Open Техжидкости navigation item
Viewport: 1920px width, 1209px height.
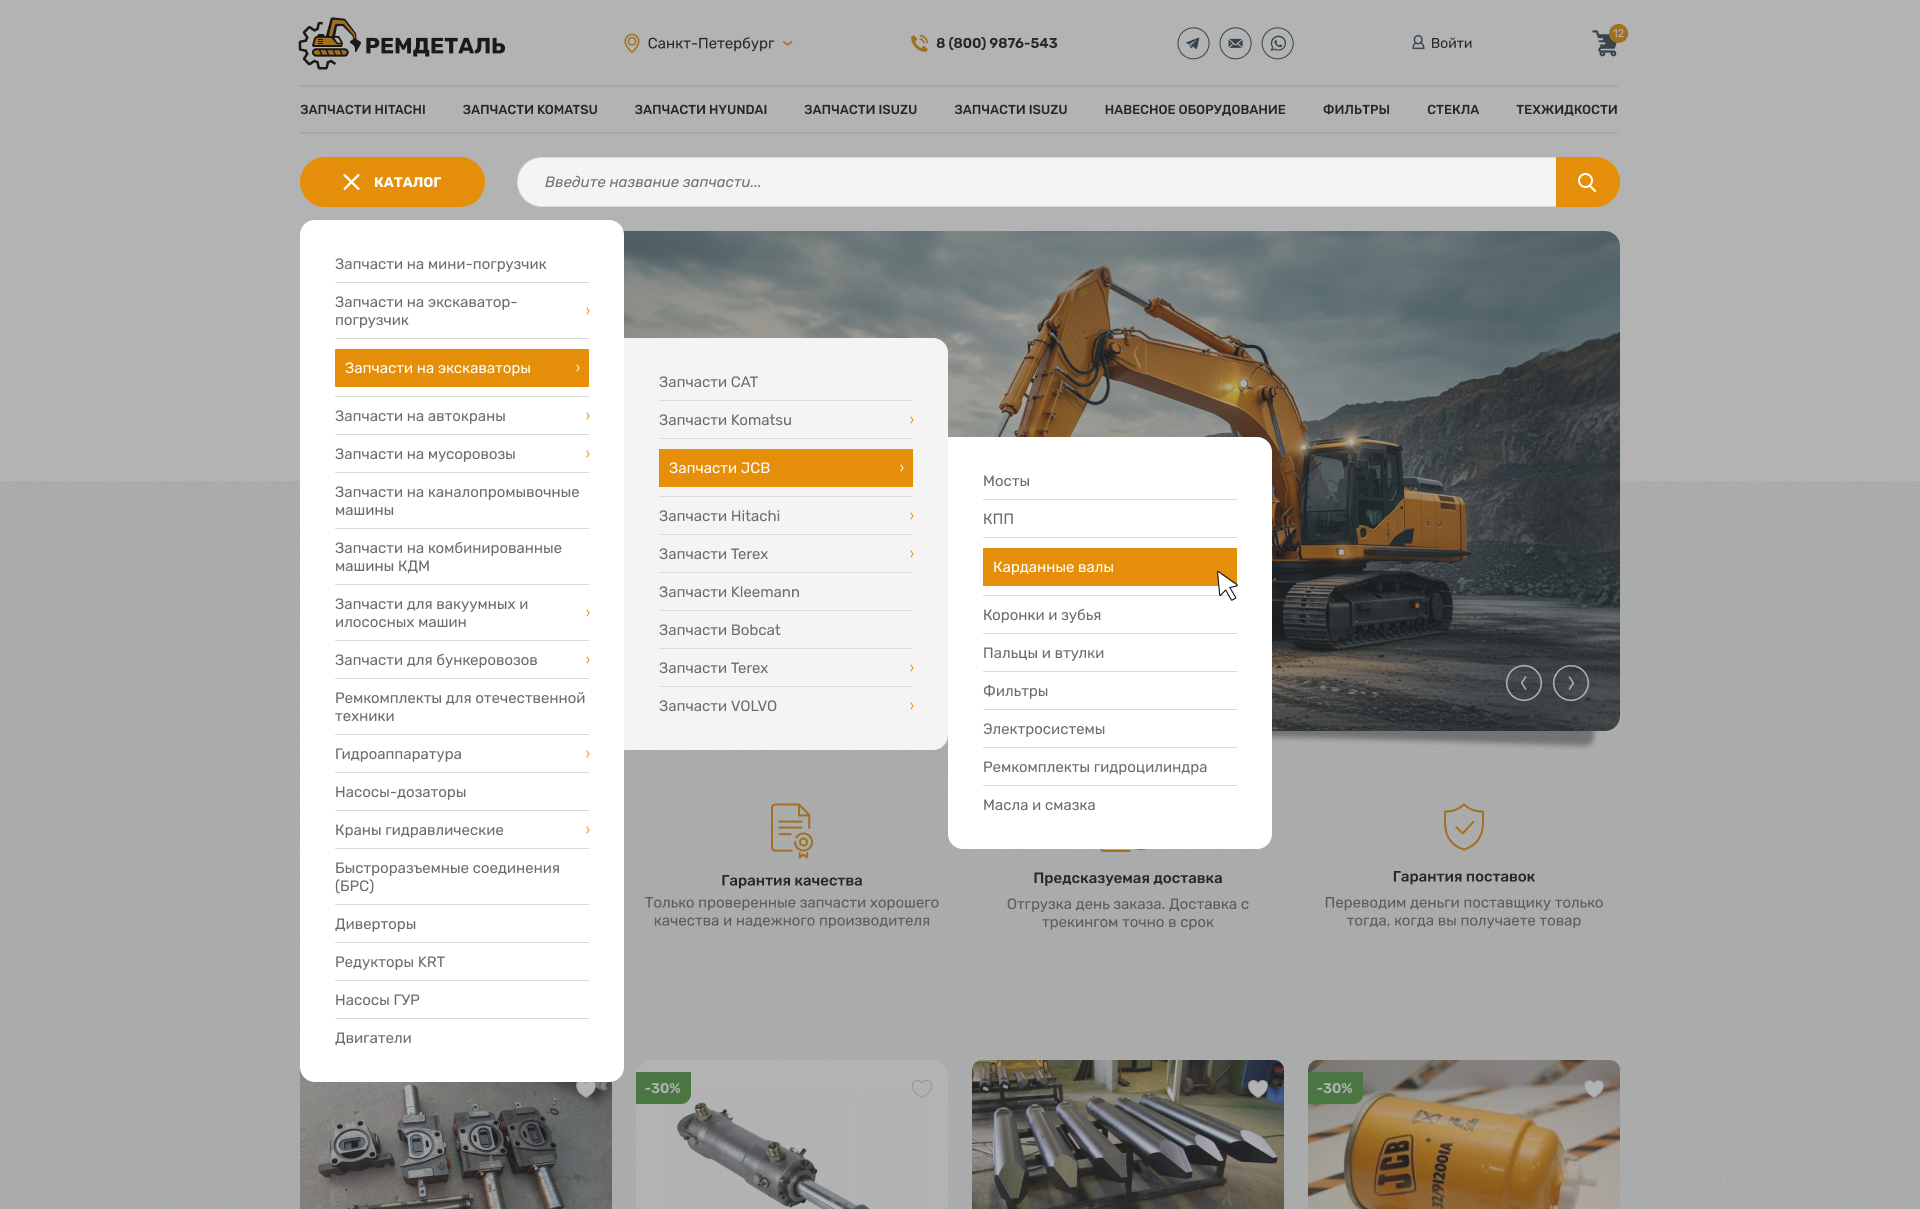pyautogui.click(x=1566, y=110)
